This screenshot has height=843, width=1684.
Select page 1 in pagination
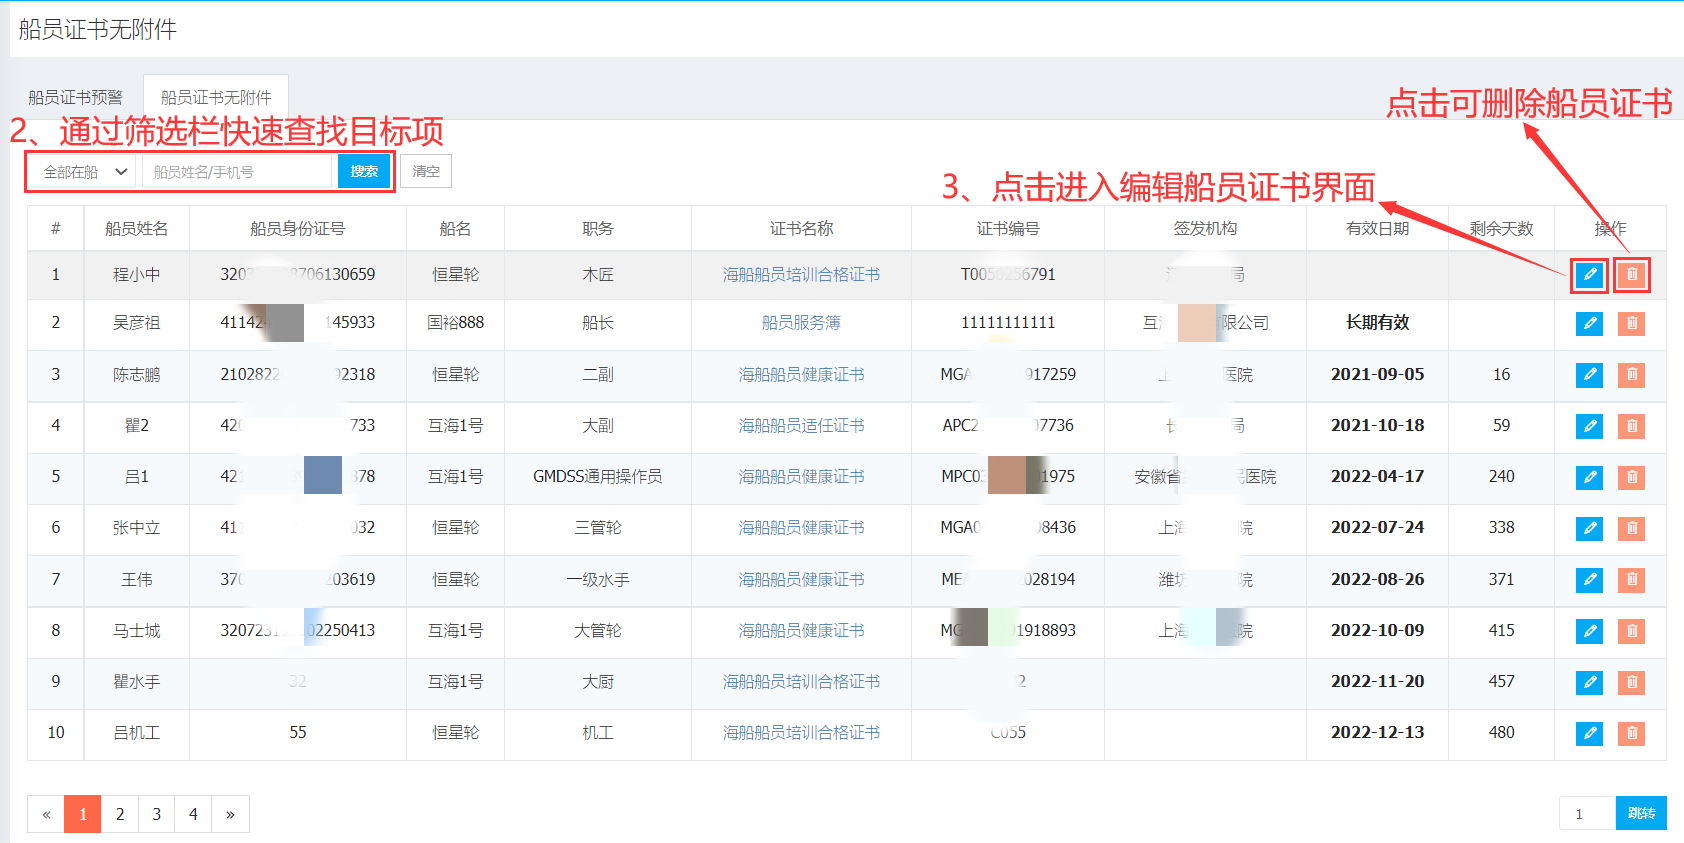pyautogui.click(x=83, y=814)
